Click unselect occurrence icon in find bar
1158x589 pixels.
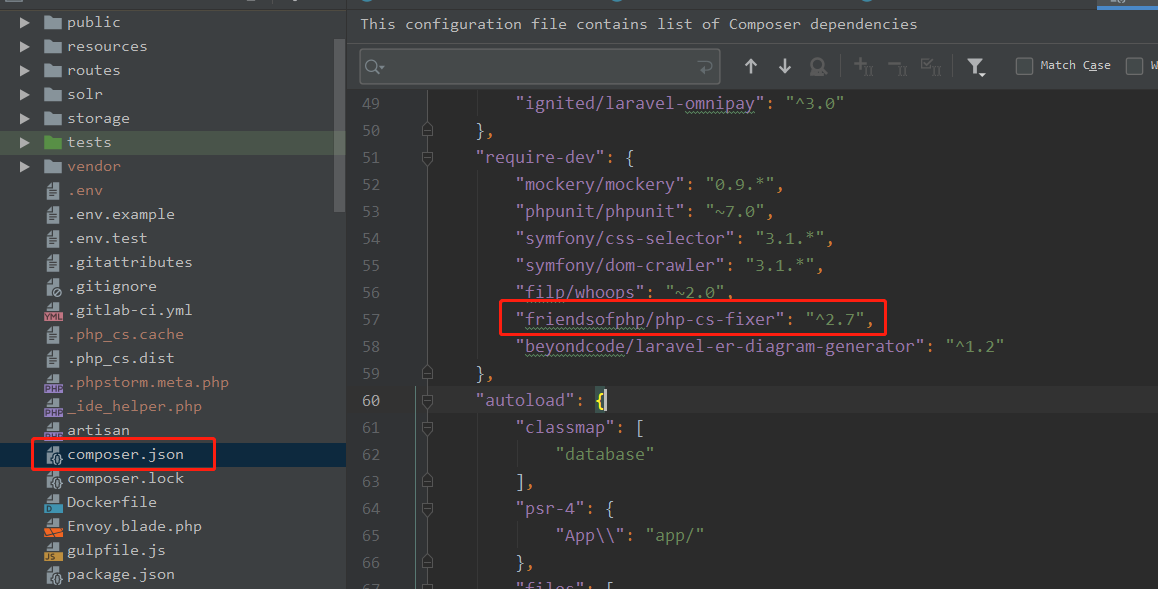[x=897, y=66]
